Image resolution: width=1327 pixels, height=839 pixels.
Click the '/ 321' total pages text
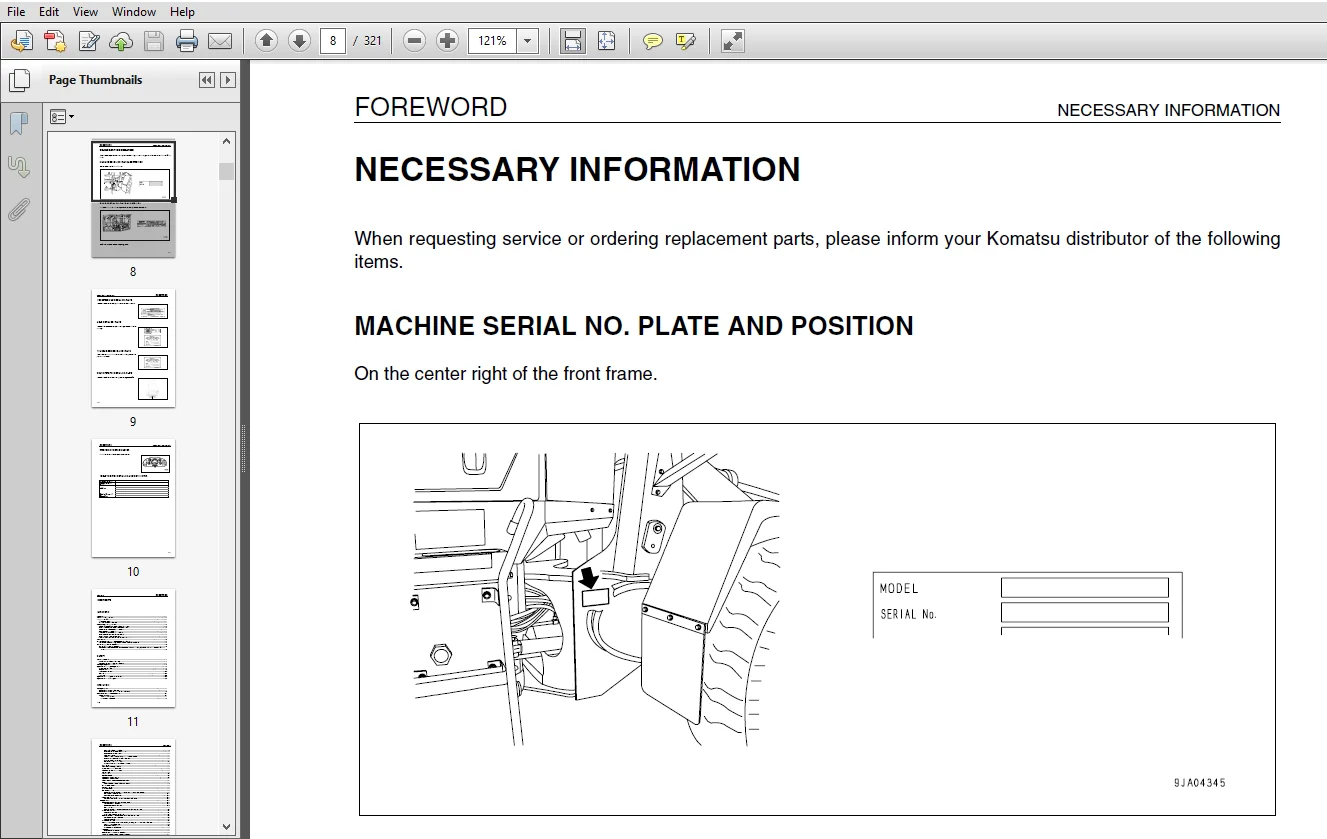click(x=367, y=41)
